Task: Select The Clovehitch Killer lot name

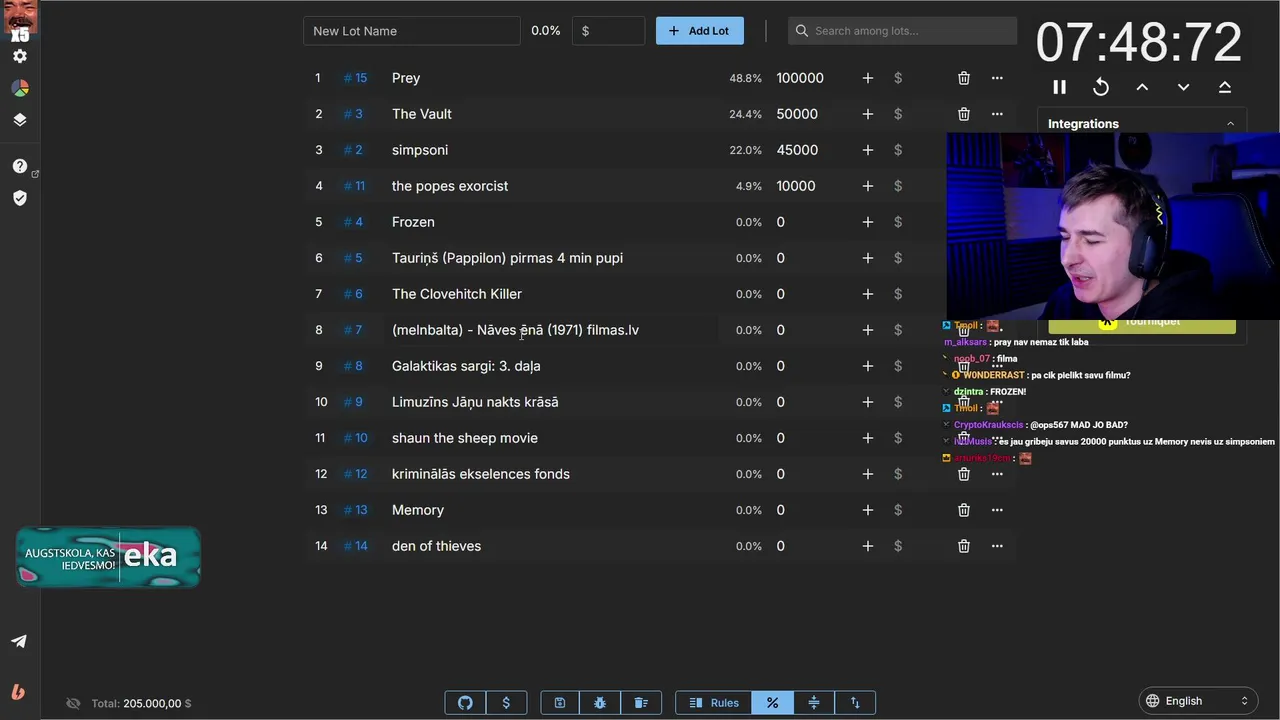Action: [457, 294]
